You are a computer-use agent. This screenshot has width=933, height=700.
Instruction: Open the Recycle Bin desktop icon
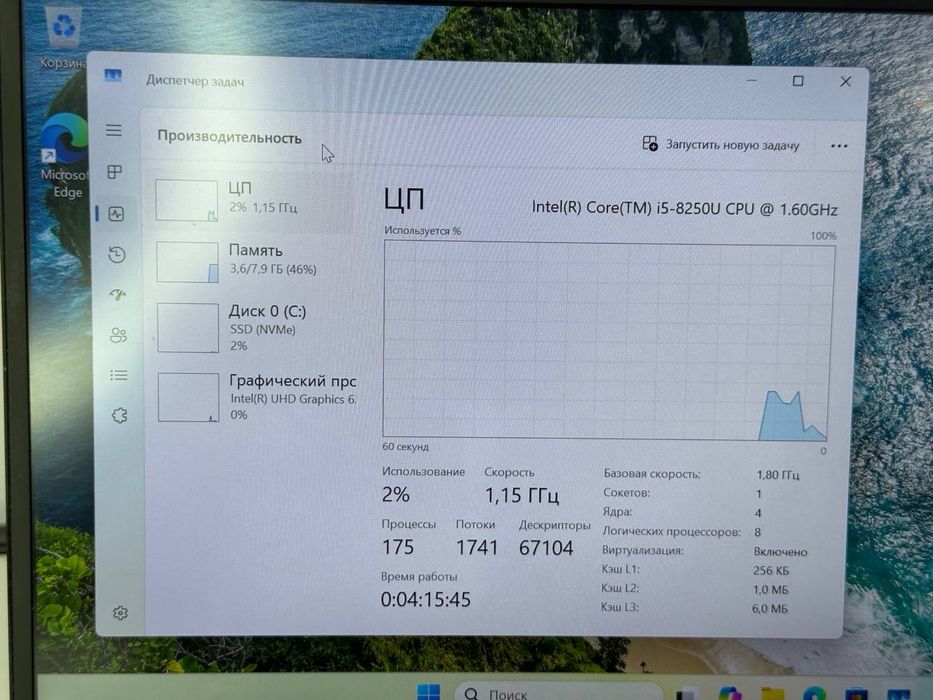pyautogui.click(x=62, y=37)
